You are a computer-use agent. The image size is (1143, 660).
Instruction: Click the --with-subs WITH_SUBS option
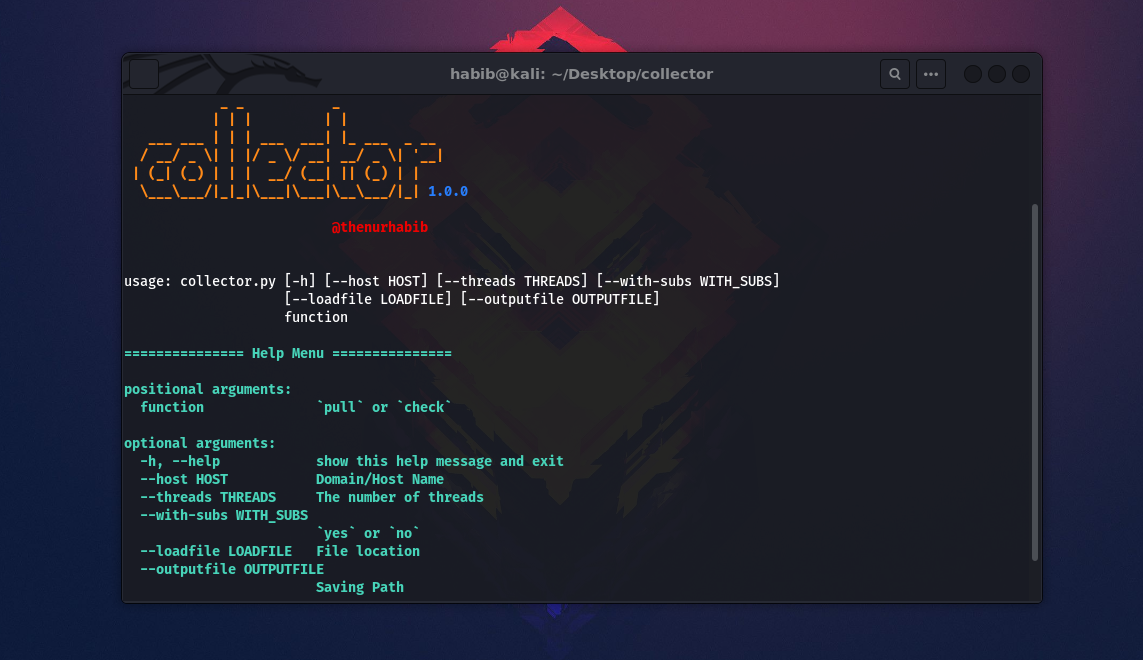point(224,515)
